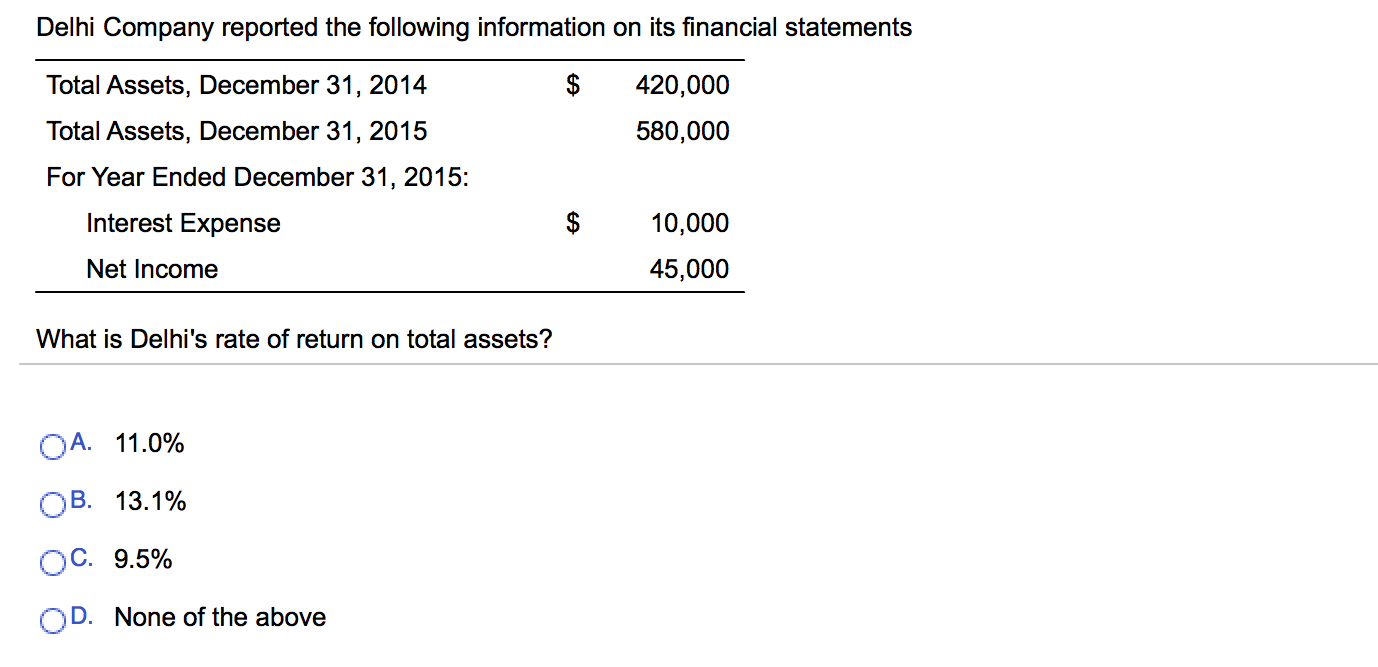Screen dimensions: 1378x667
Task: Click the Interest Expense row label
Action: pyautogui.click(x=183, y=223)
